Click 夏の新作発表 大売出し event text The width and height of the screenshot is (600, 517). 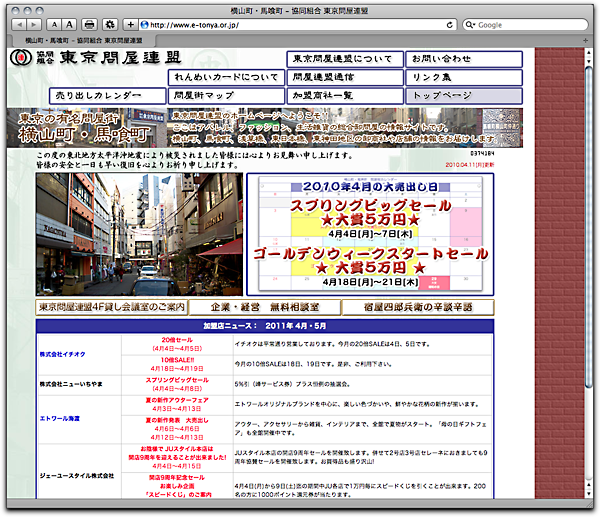177,420
